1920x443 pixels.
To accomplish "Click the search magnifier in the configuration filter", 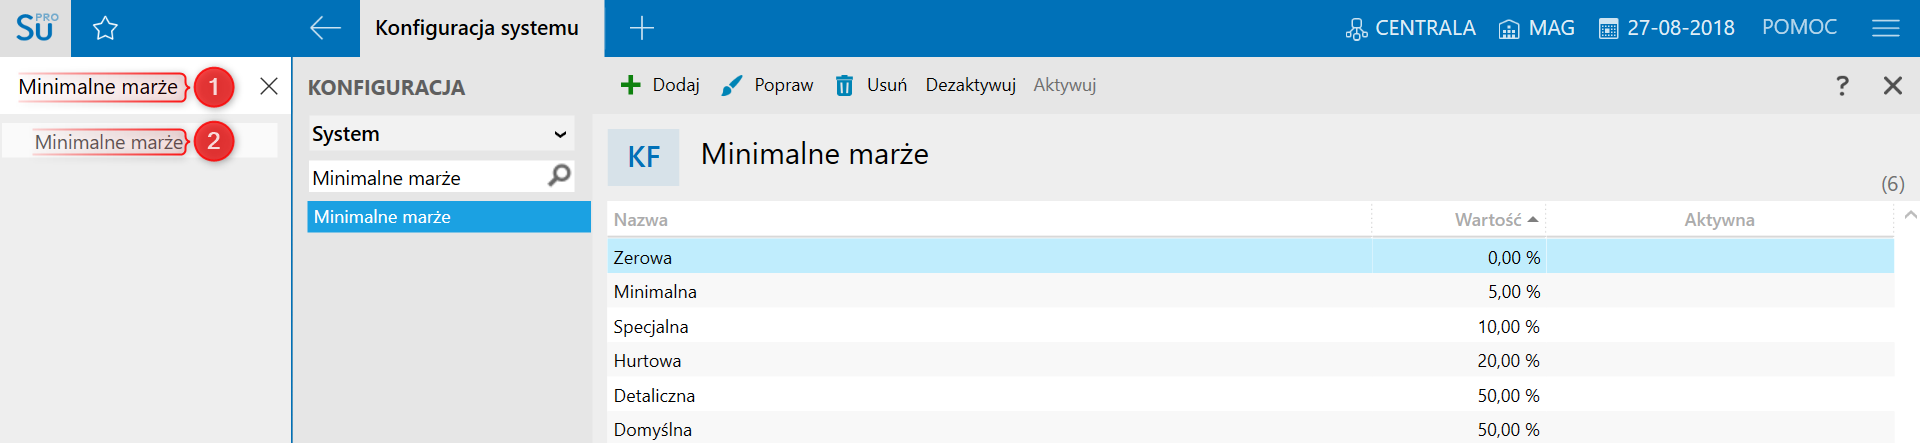I will 560,176.
